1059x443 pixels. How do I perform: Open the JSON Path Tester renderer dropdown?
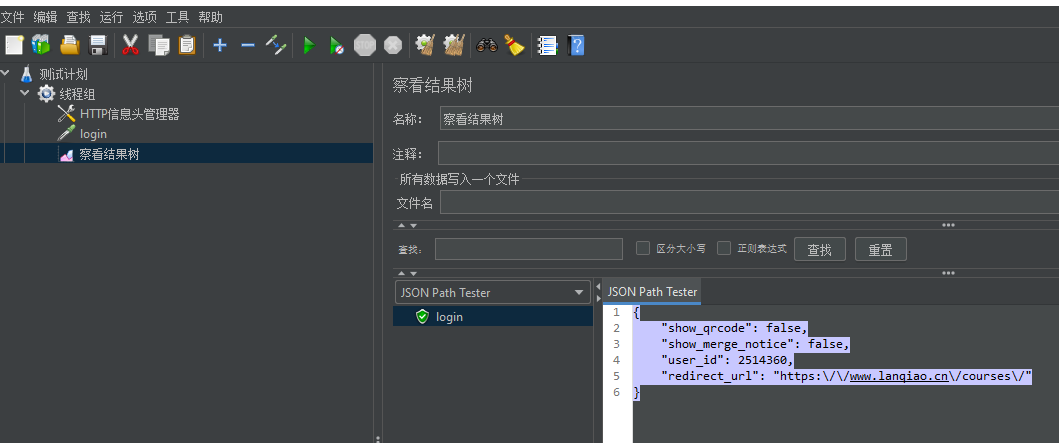tap(492, 292)
